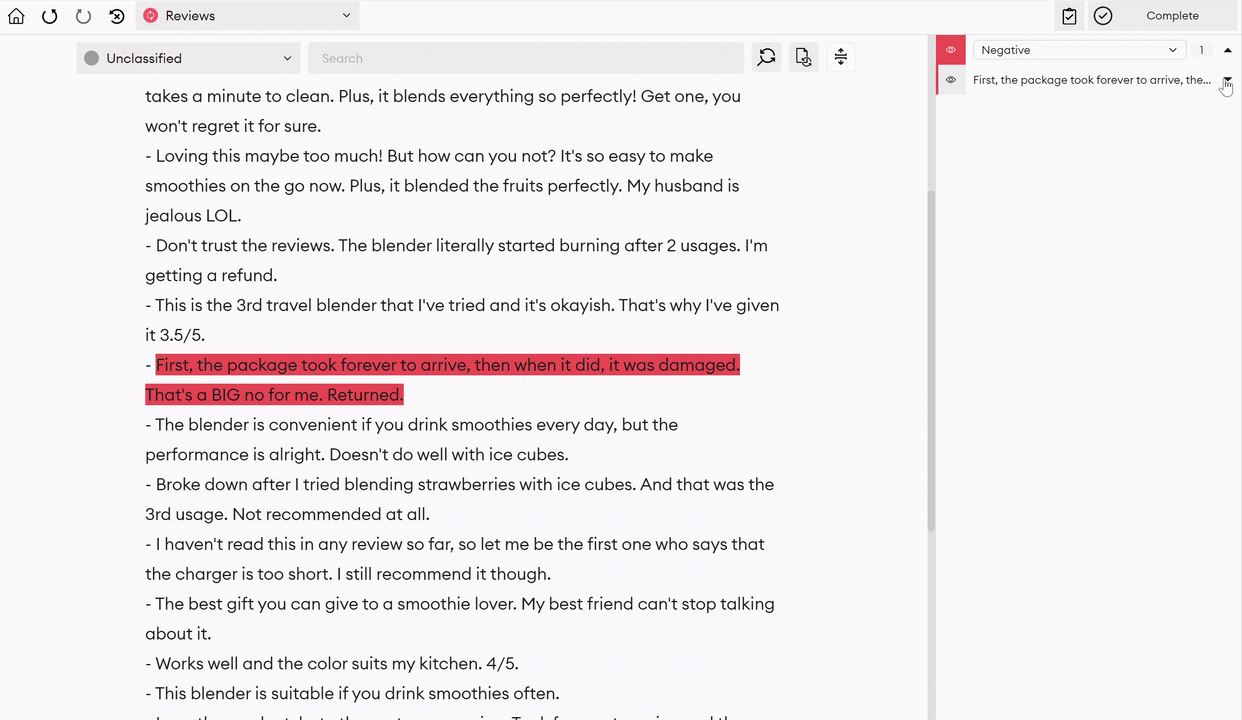Click the checkmark circle icon by Complete

pos(1103,15)
